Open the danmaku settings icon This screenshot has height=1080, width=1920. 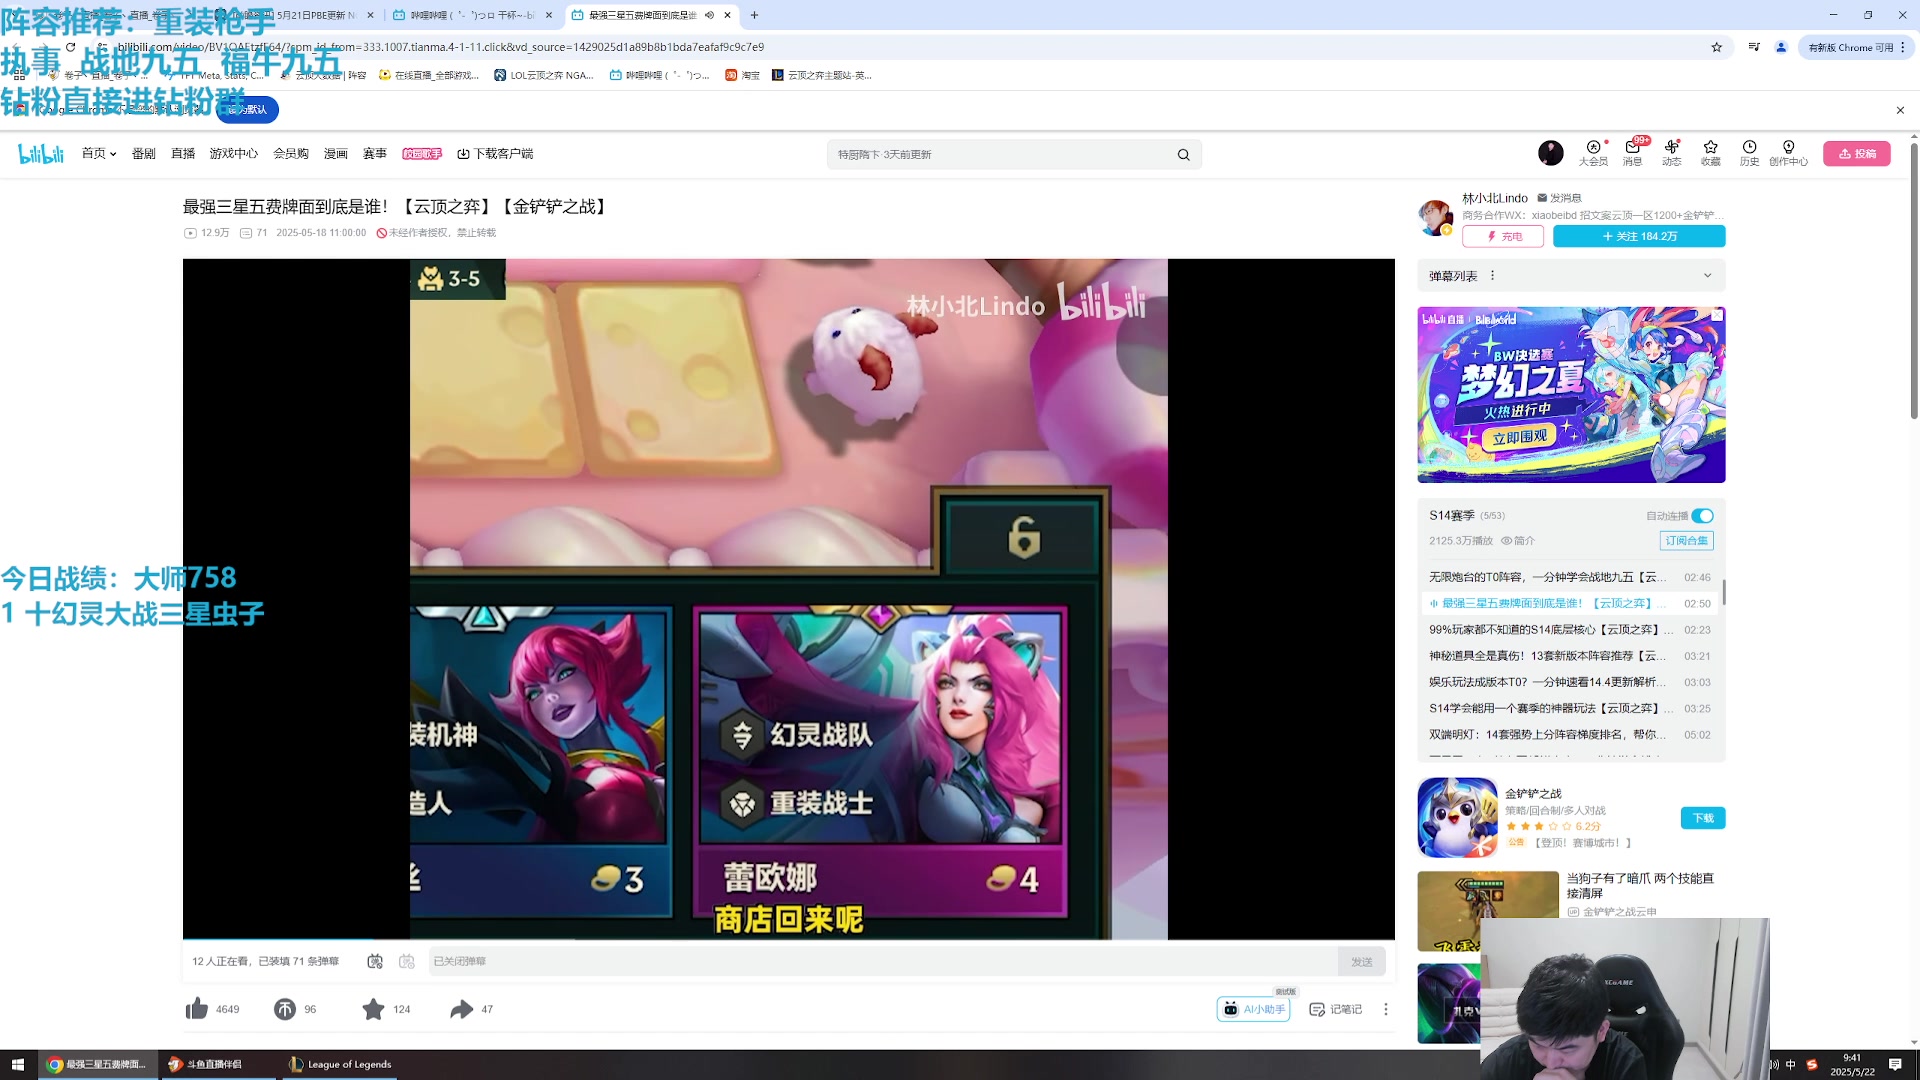[x=407, y=961]
